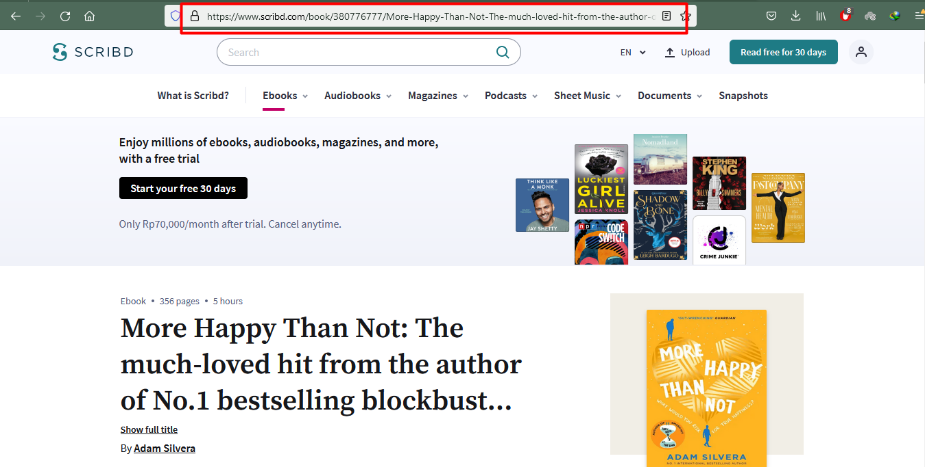Click the '5 hours' text
The height and width of the screenshot is (467, 925).
228,301
